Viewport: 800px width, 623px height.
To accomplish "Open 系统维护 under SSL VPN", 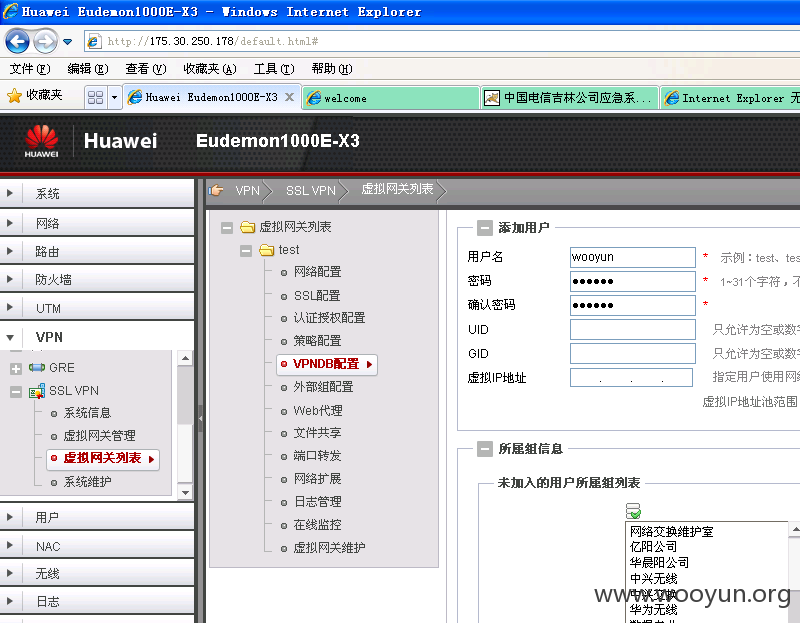I will (x=87, y=482).
